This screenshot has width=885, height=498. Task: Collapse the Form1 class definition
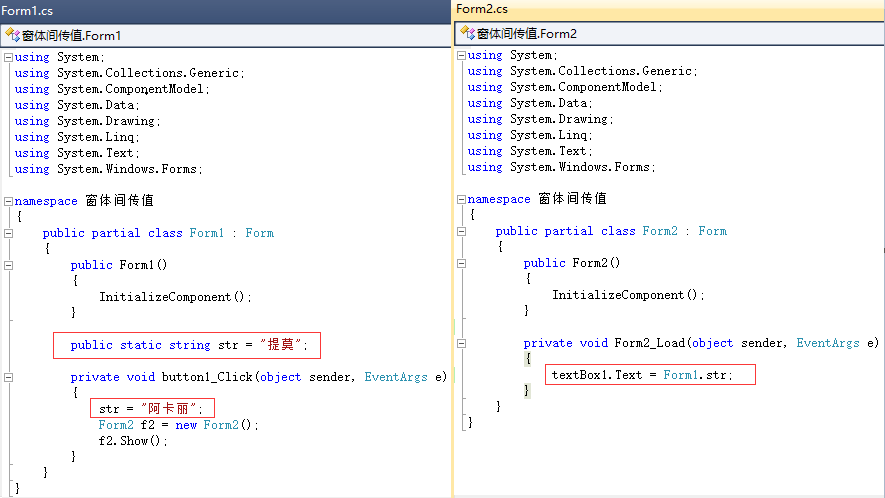coord(8,233)
